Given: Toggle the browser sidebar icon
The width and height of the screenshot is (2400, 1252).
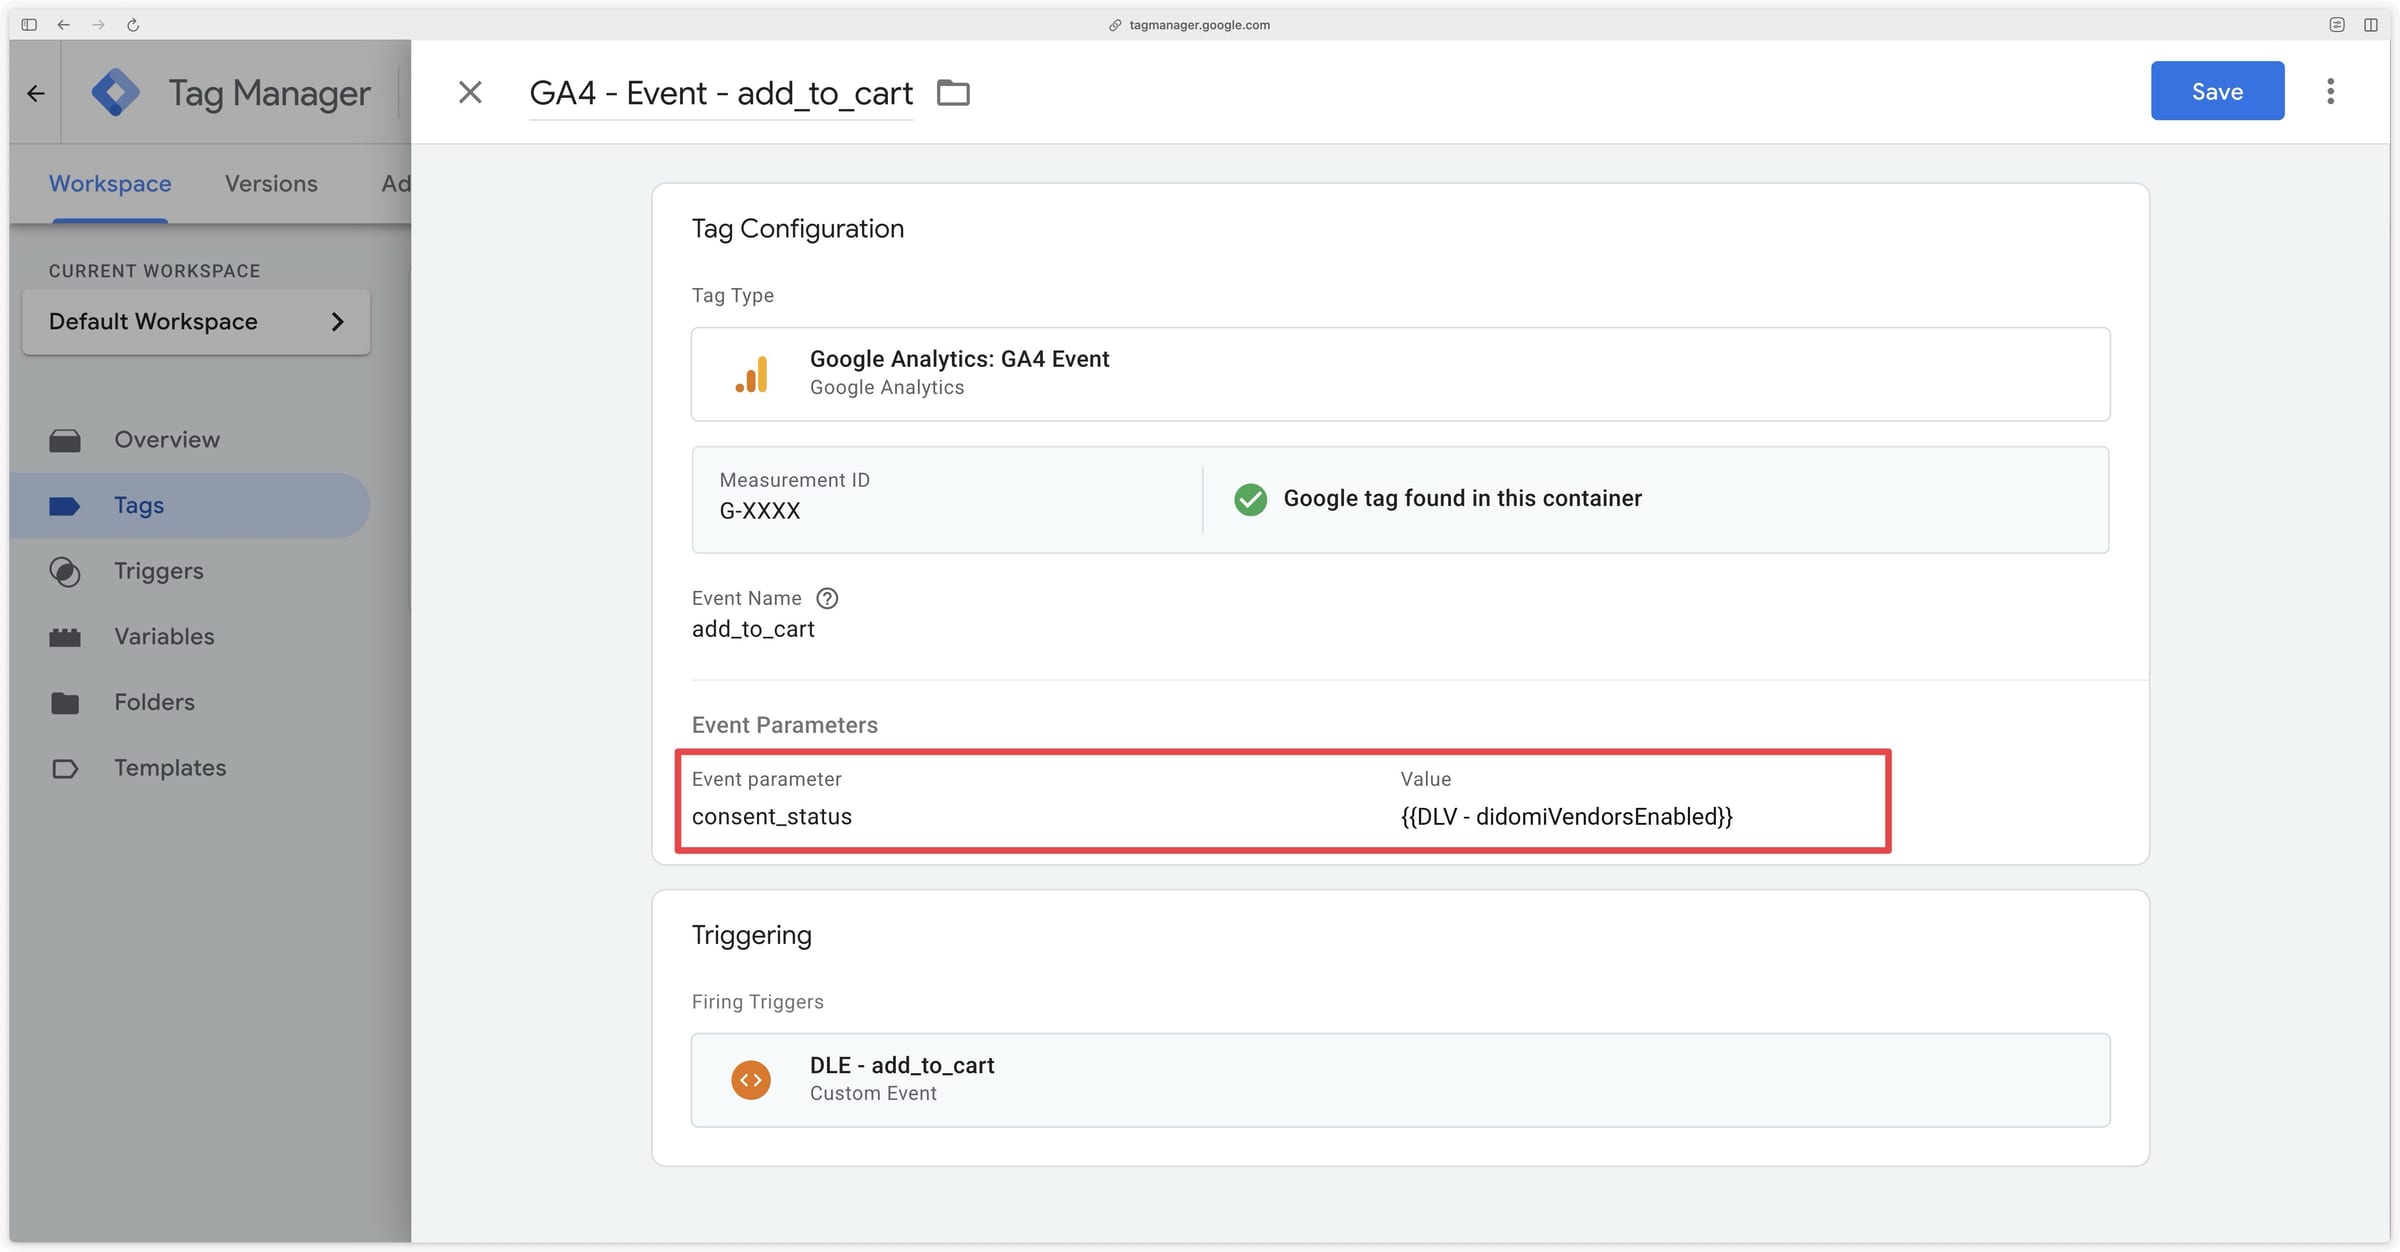Looking at the screenshot, I should (x=29, y=25).
